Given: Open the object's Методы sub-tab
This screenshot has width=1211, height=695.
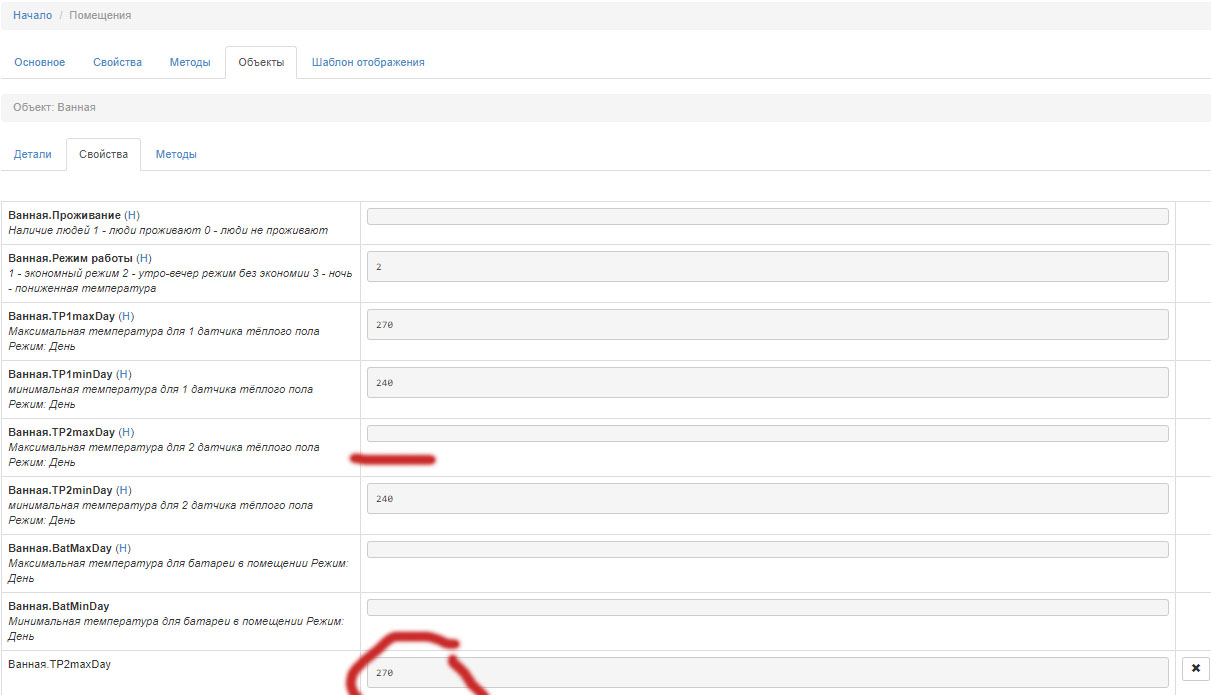Looking at the screenshot, I should [x=176, y=154].
